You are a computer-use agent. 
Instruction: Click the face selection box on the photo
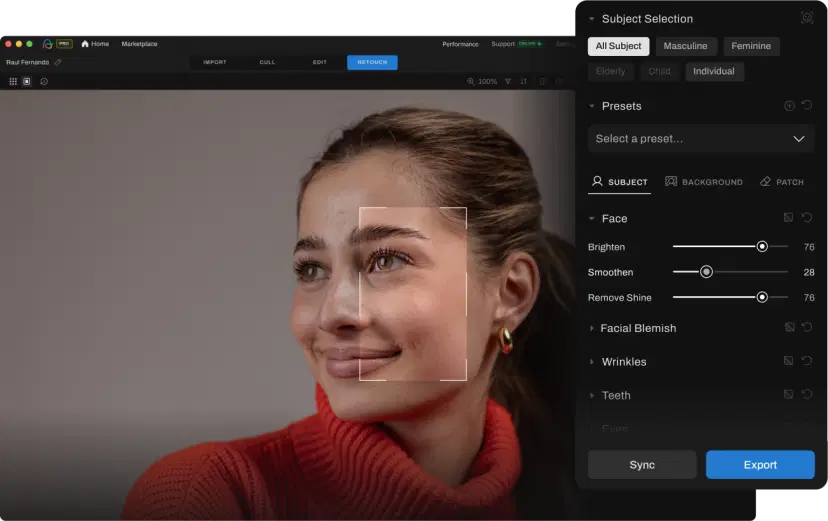pyautogui.click(x=413, y=293)
